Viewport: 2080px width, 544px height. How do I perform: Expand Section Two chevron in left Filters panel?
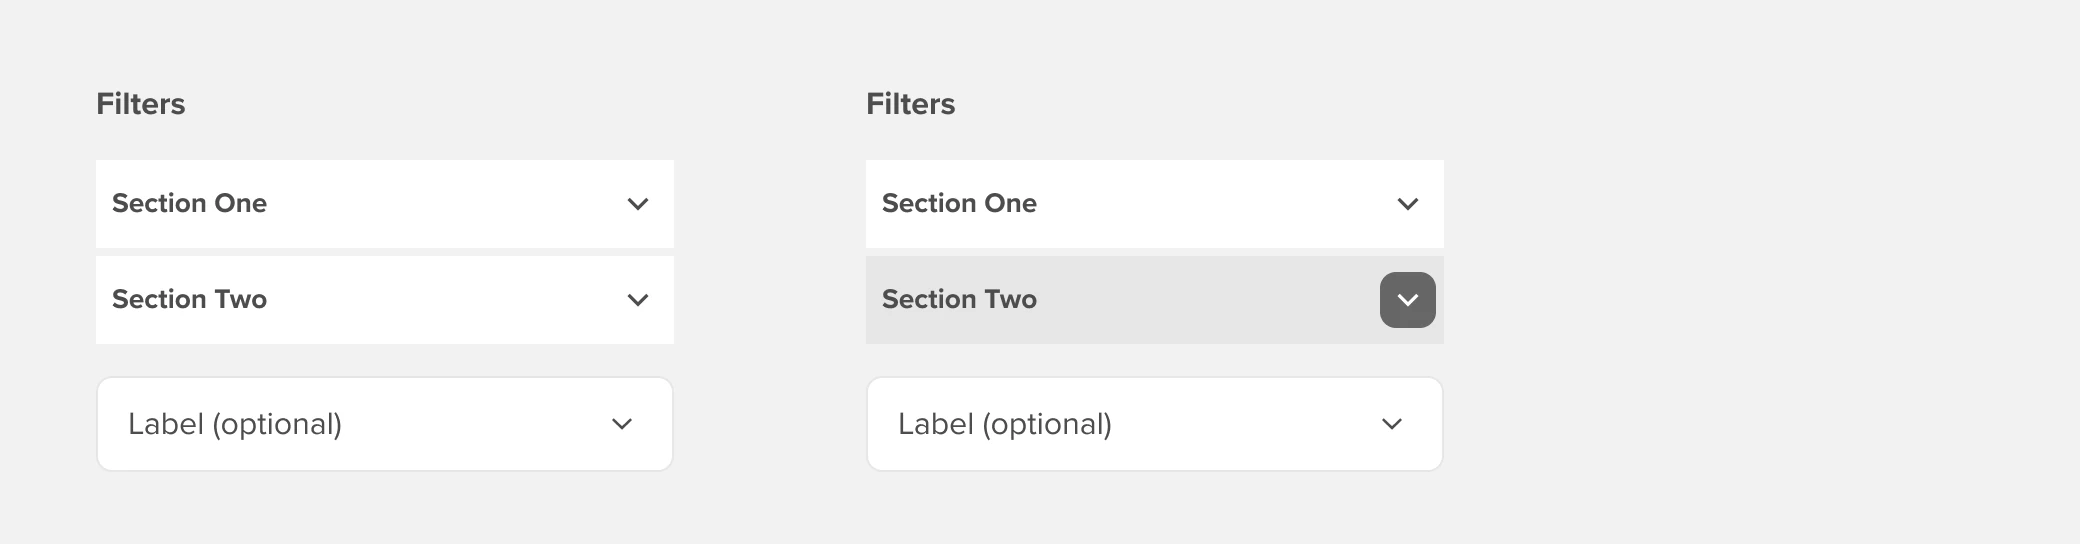pos(638,300)
